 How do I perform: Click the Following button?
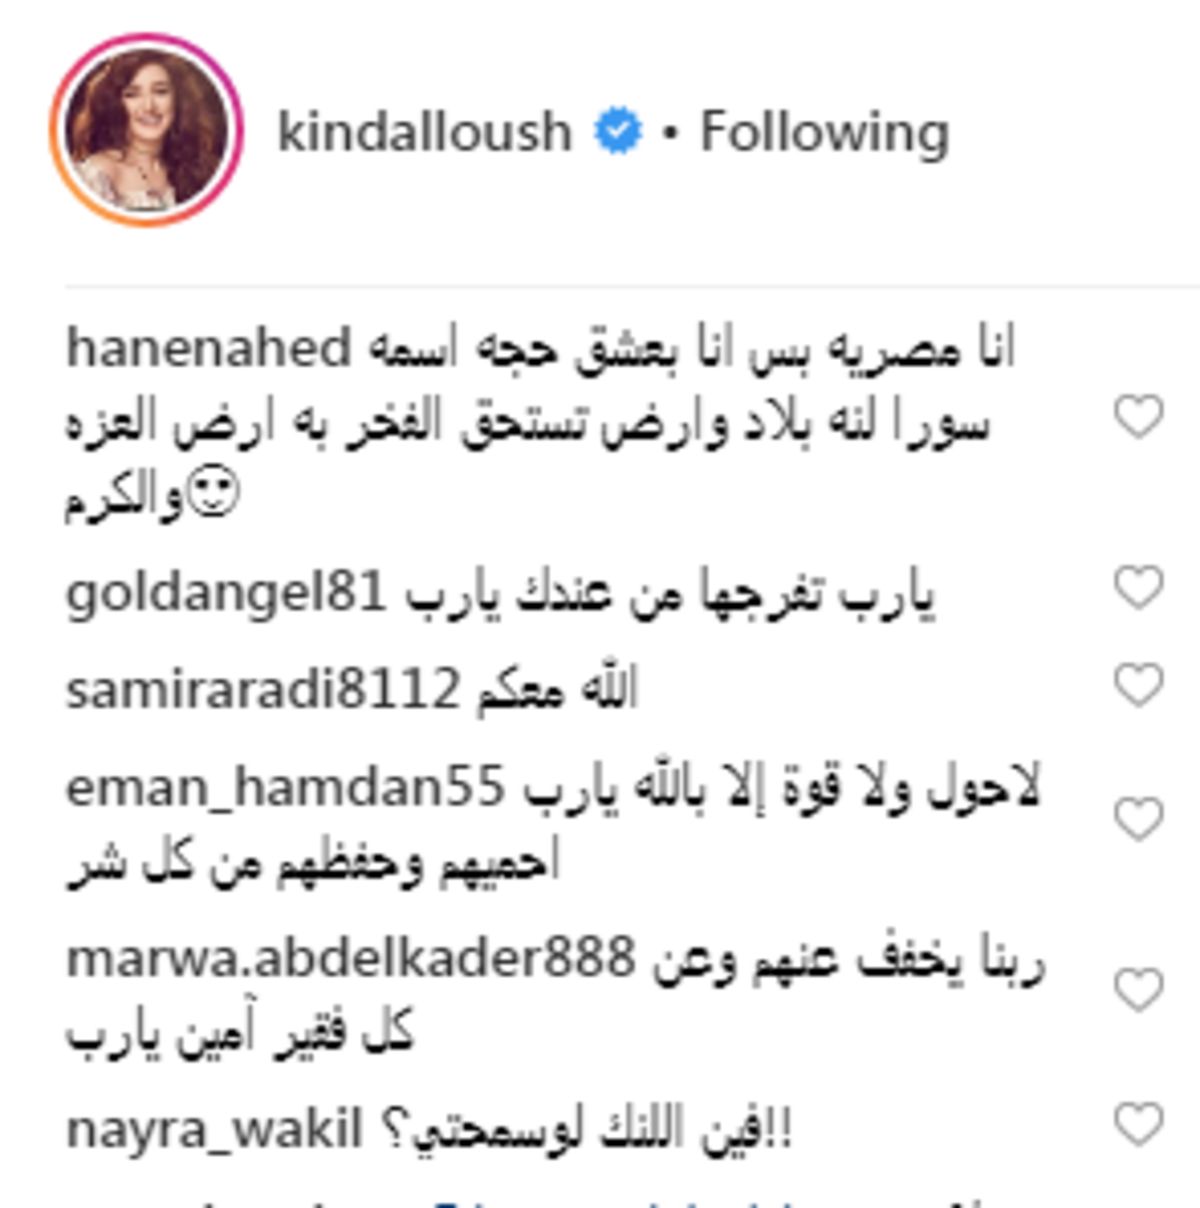click(824, 132)
